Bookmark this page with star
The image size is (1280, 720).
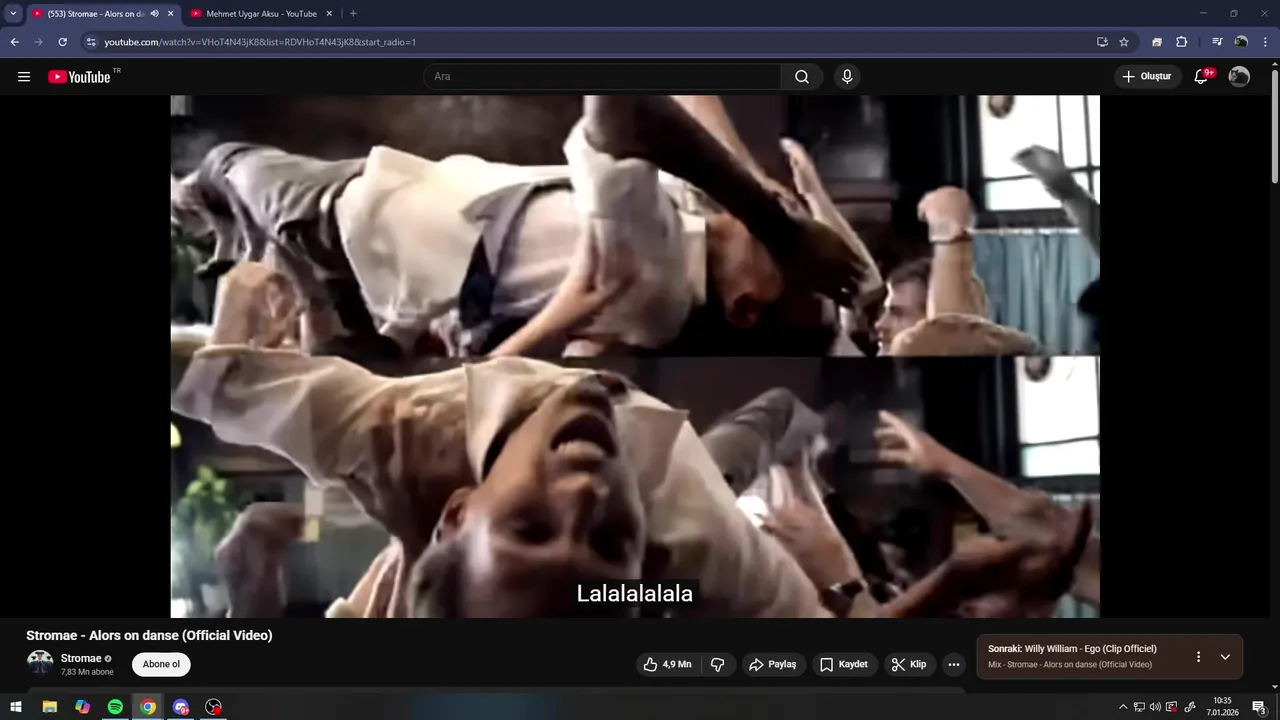(1124, 42)
